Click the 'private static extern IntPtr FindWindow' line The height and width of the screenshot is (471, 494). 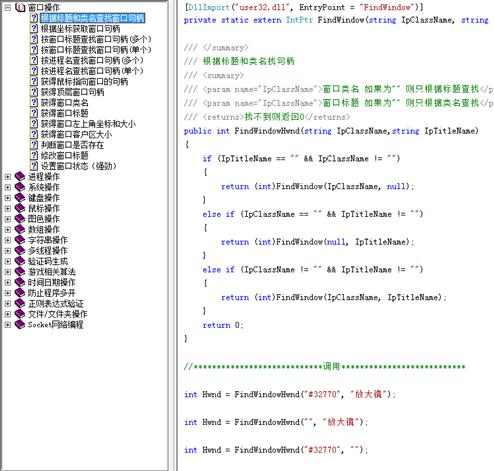click(336, 20)
